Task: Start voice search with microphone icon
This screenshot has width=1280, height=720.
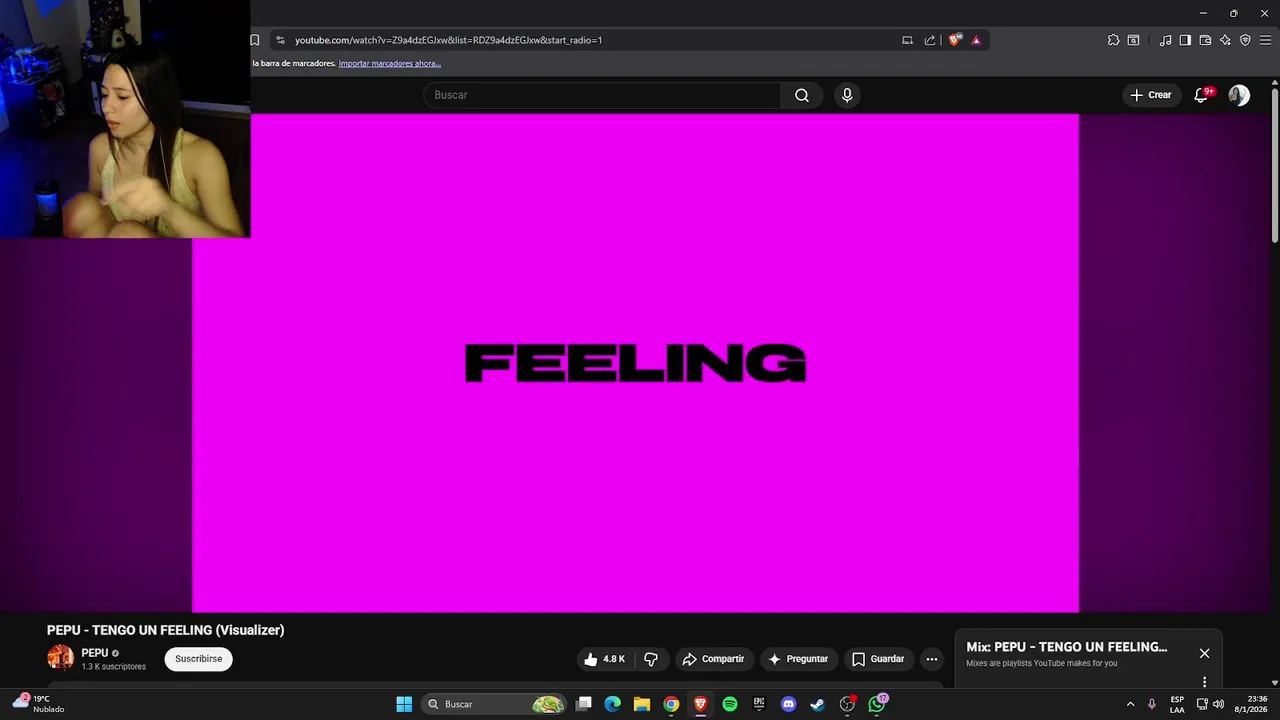Action: click(x=847, y=95)
